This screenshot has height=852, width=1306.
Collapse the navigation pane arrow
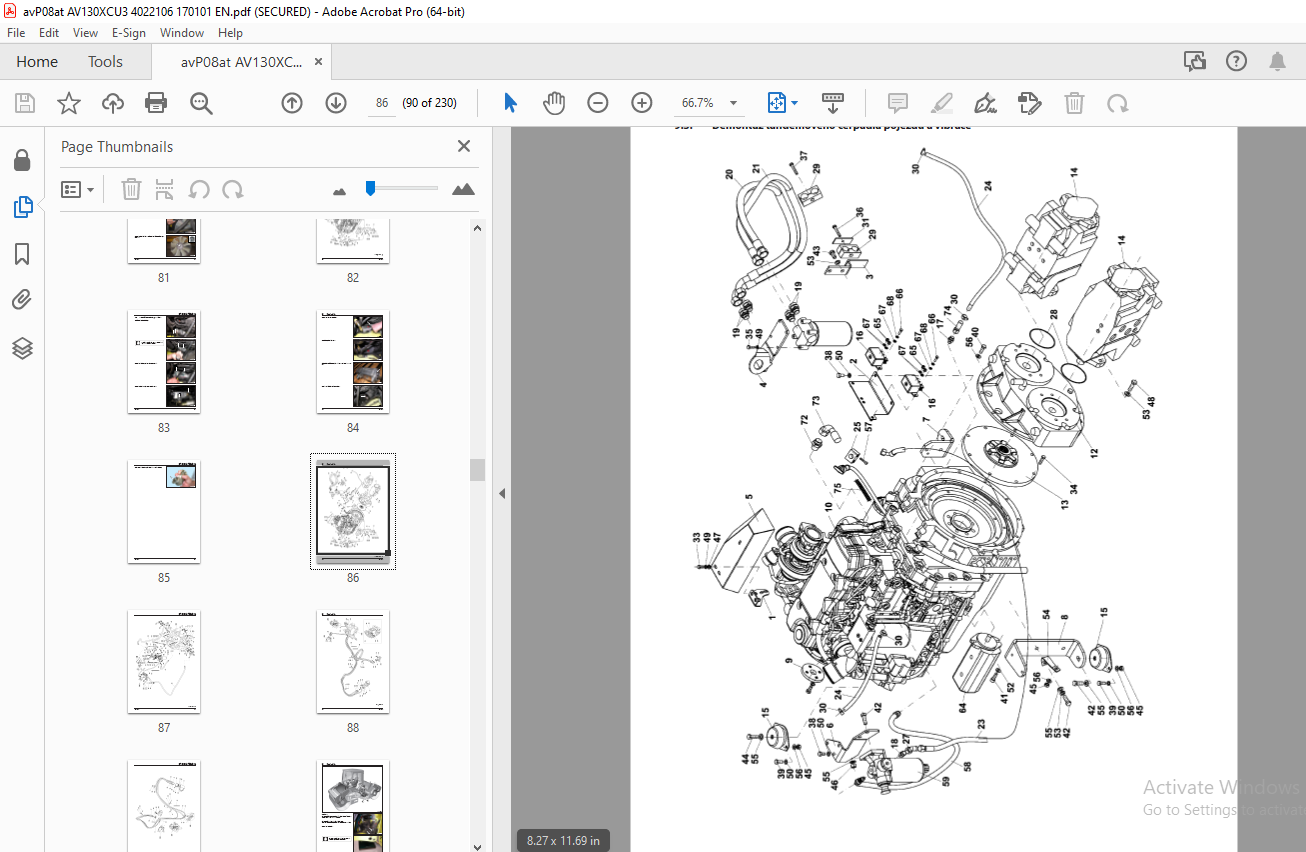point(502,493)
